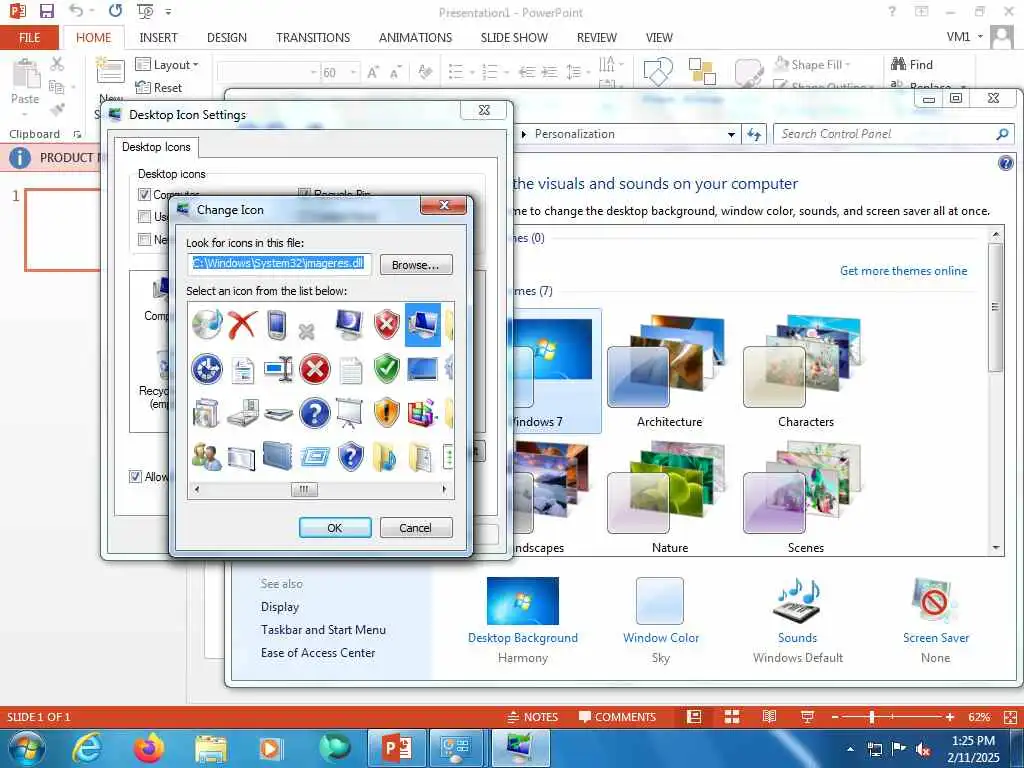Pick the projector screen icon
The height and width of the screenshot is (768, 1024).
tap(349, 413)
